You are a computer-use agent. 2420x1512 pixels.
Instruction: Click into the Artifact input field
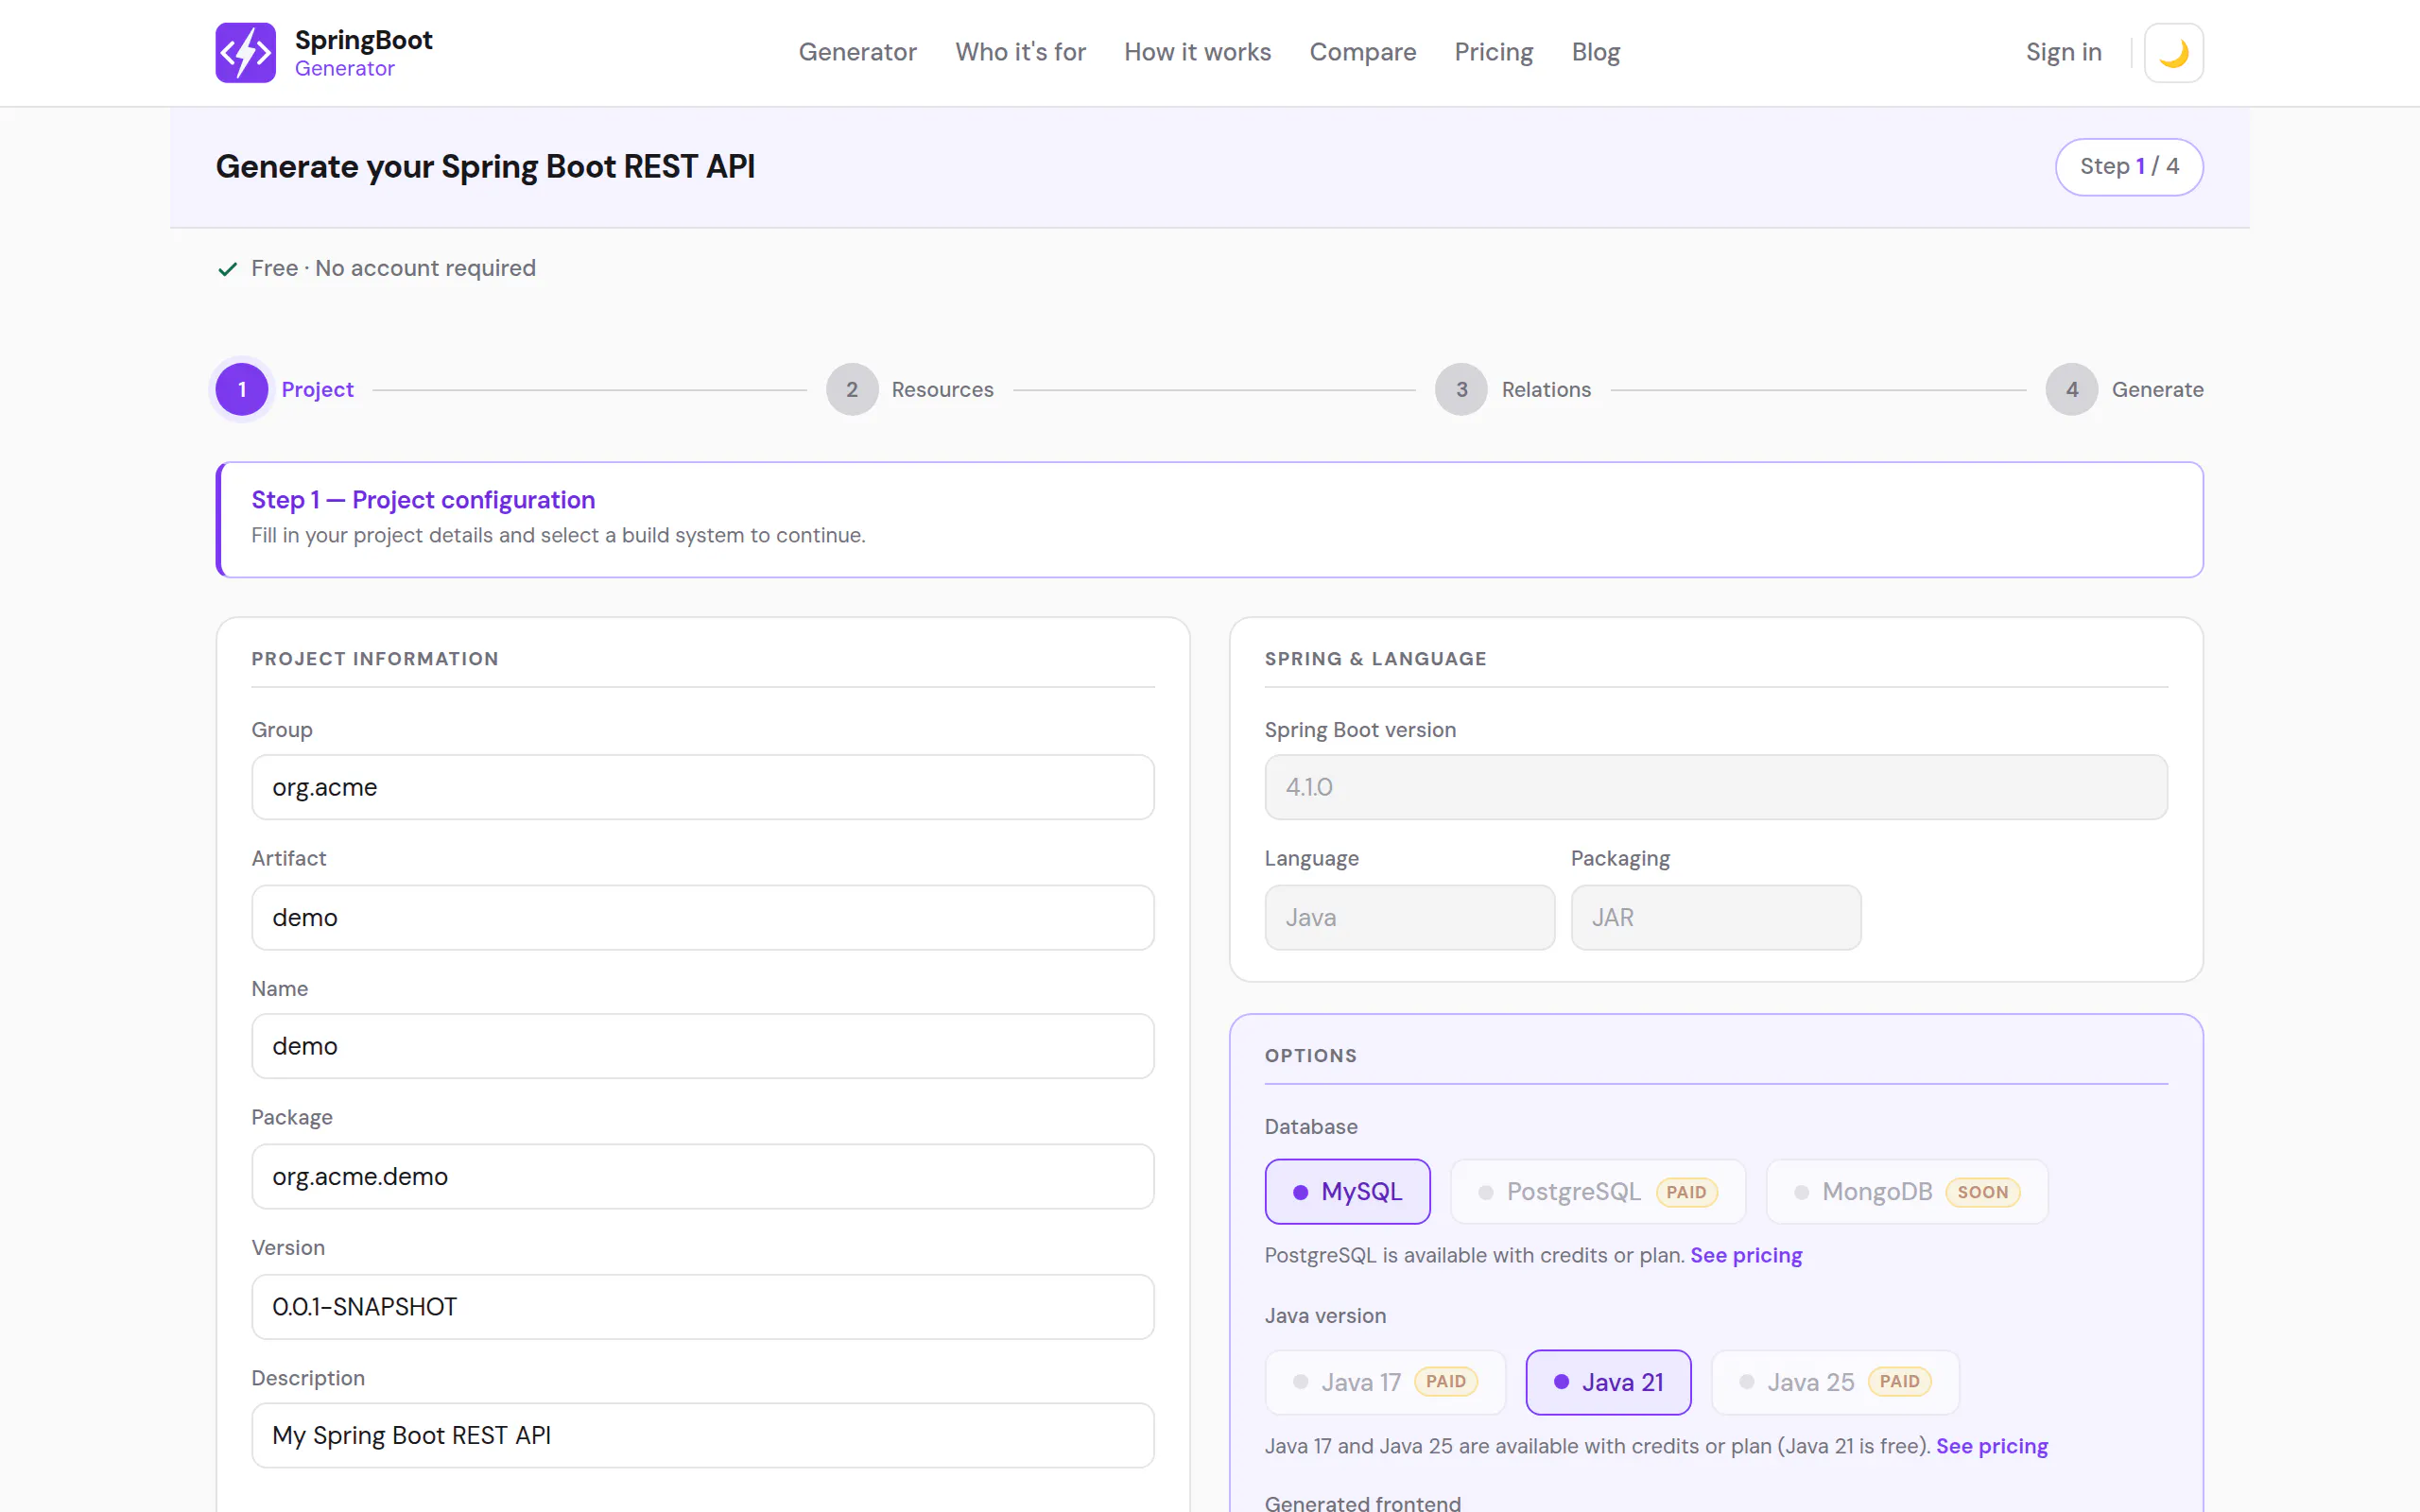tap(703, 917)
